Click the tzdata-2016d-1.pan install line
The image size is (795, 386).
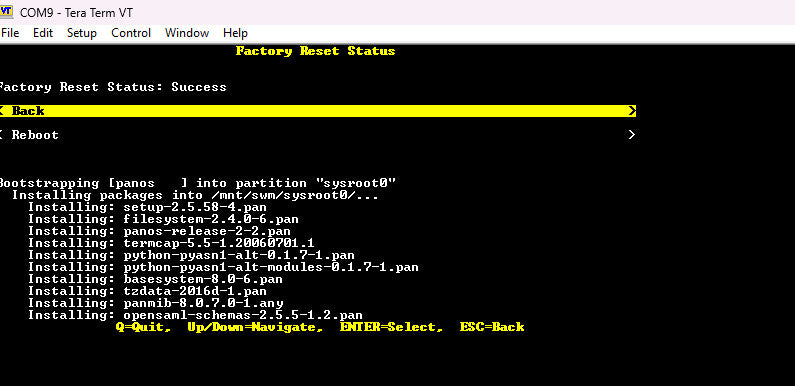pyautogui.click(x=147, y=291)
